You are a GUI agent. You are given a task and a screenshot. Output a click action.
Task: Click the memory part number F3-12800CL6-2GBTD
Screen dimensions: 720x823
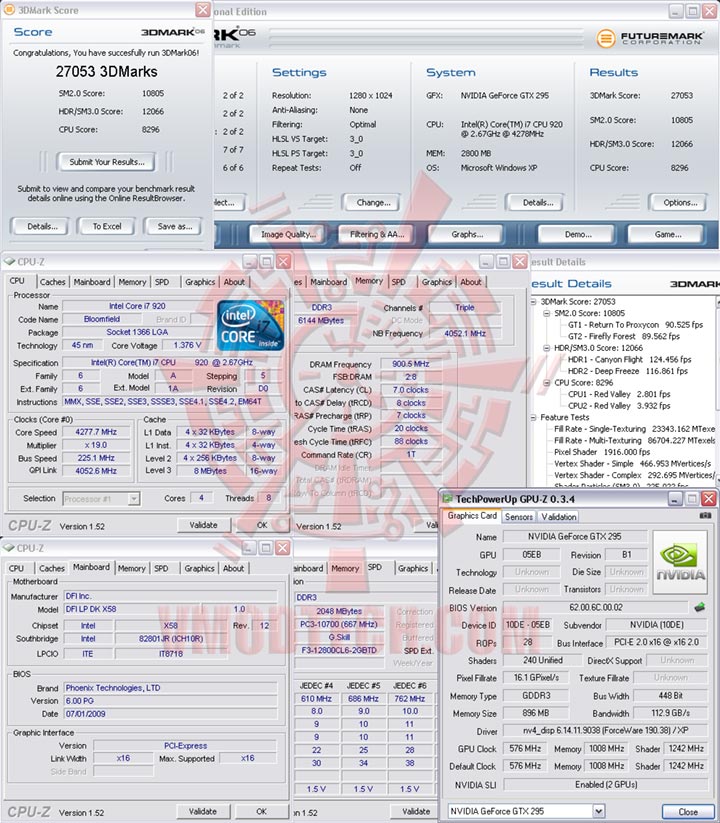[338, 650]
